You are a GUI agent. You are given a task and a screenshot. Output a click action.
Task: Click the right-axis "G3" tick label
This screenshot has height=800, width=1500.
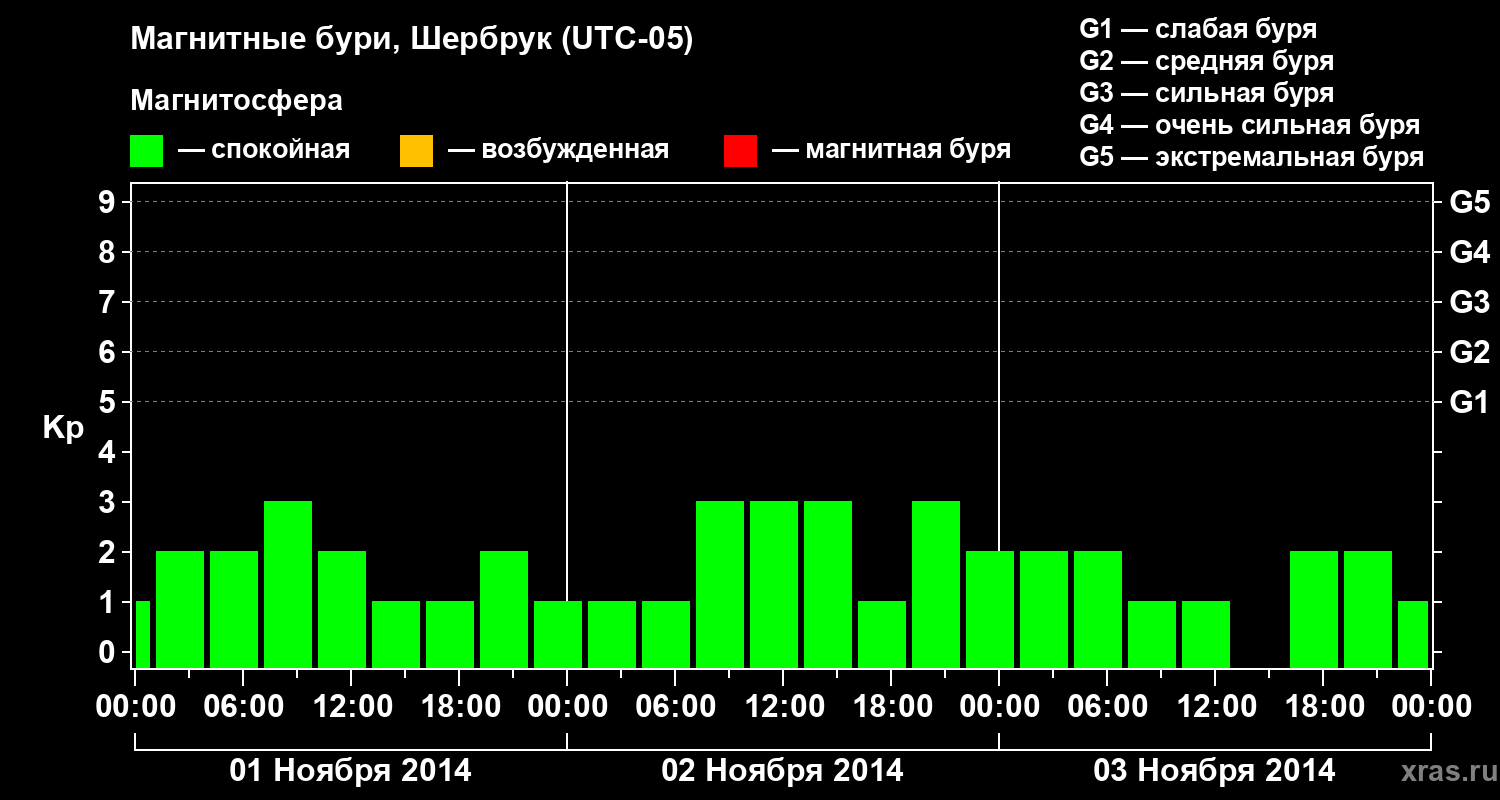(x=1469, y=303)
